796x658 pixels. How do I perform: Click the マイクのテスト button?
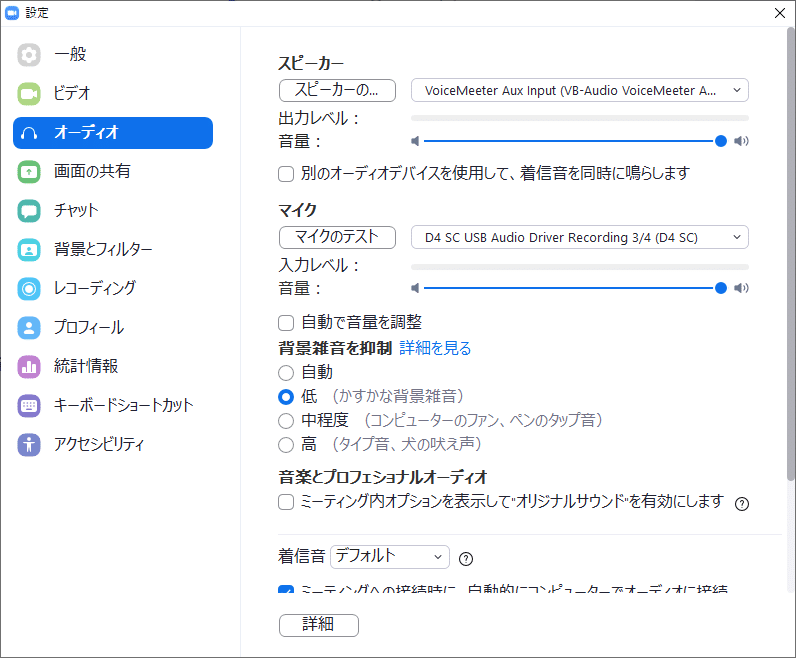coord(337,237)
